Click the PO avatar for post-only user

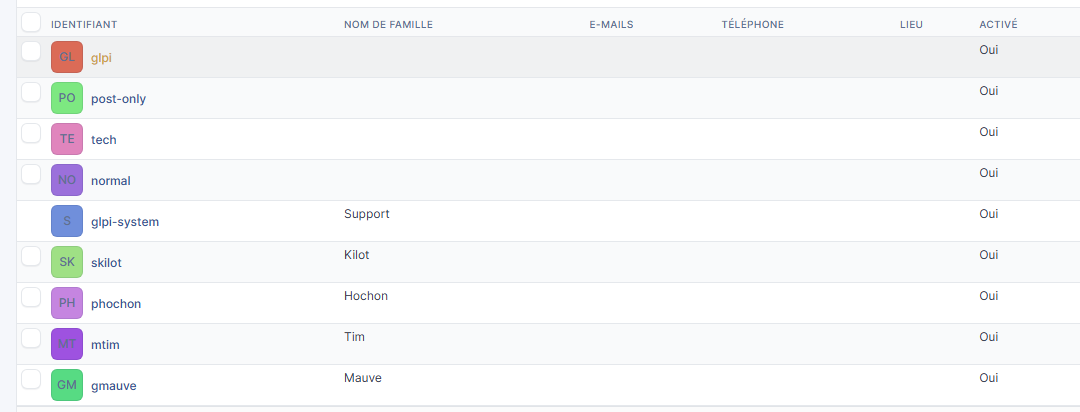coord(67,98)
